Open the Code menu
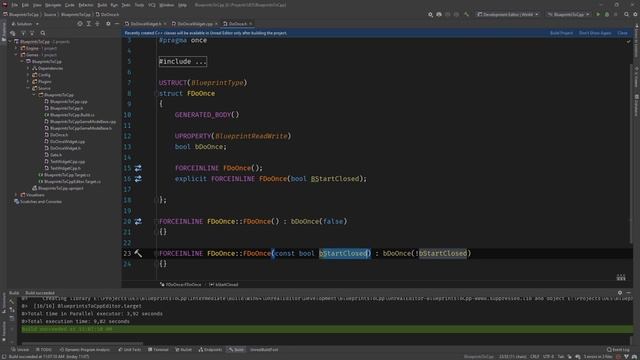This screenshot has height=360, width=640. [x=70, y=5]
